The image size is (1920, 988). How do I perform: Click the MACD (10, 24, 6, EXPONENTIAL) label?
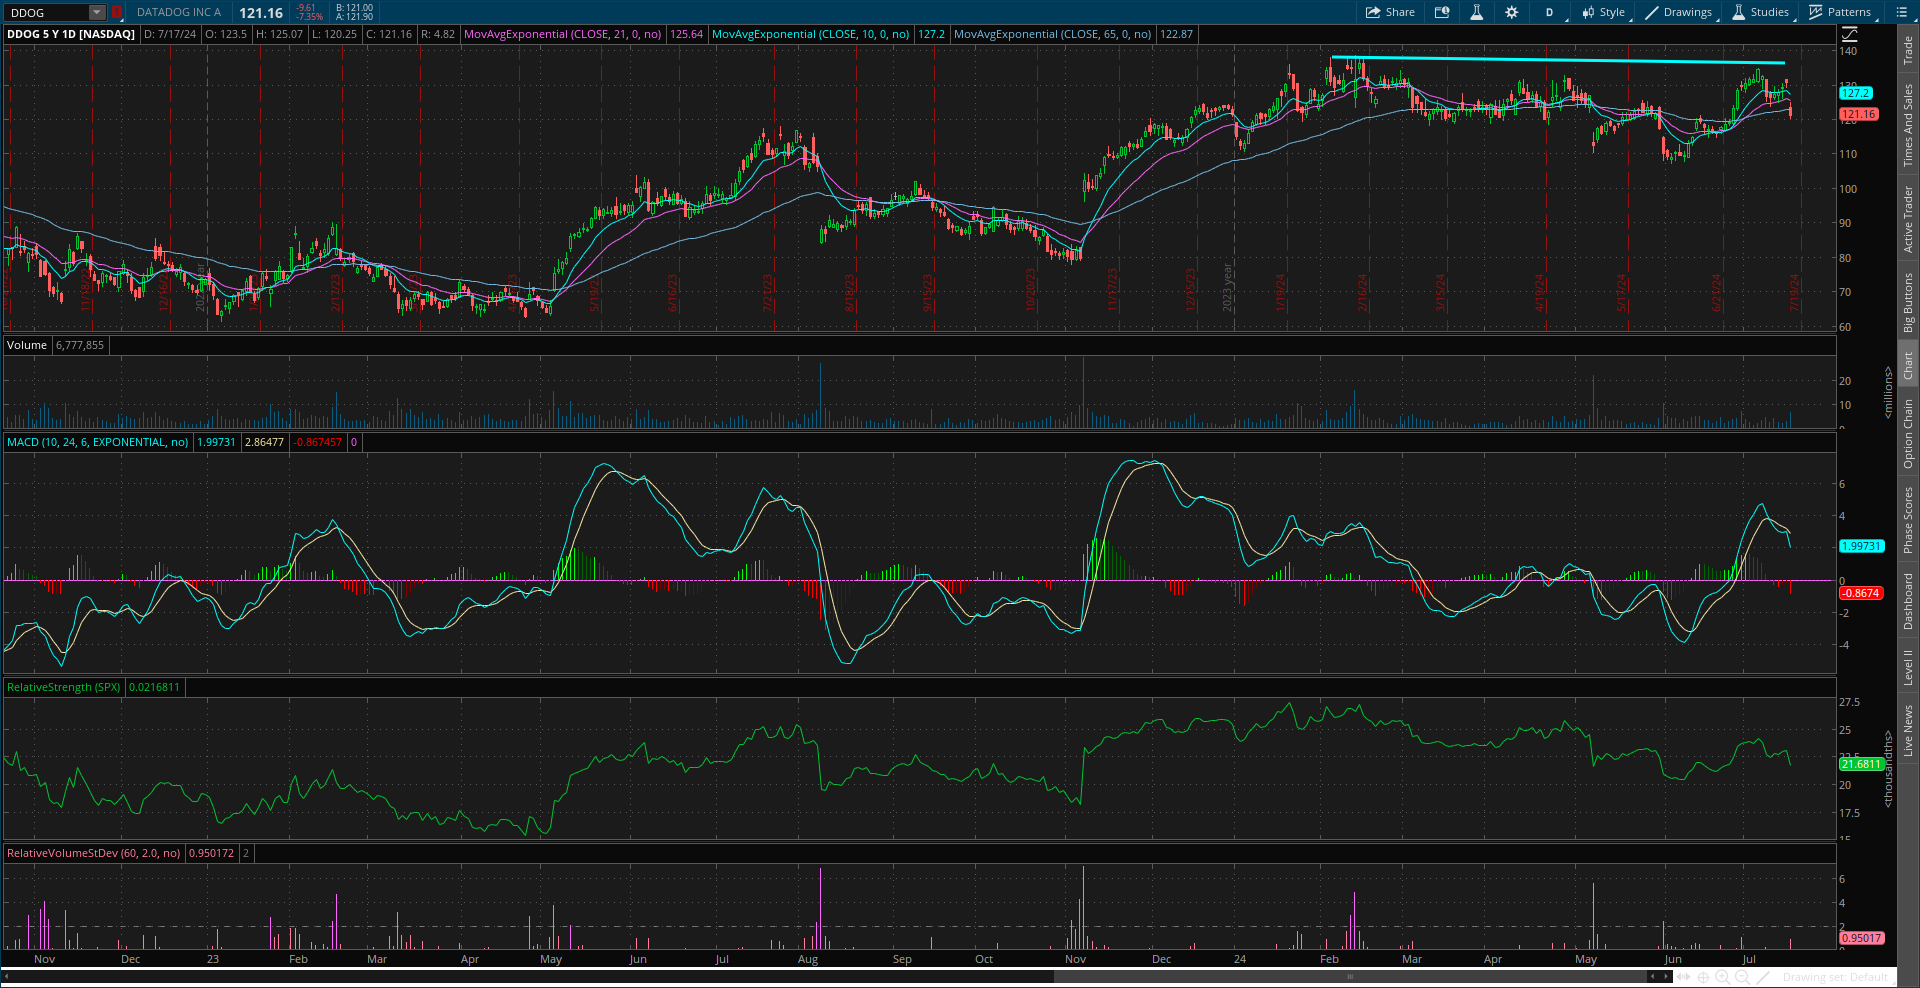[98, 442]
